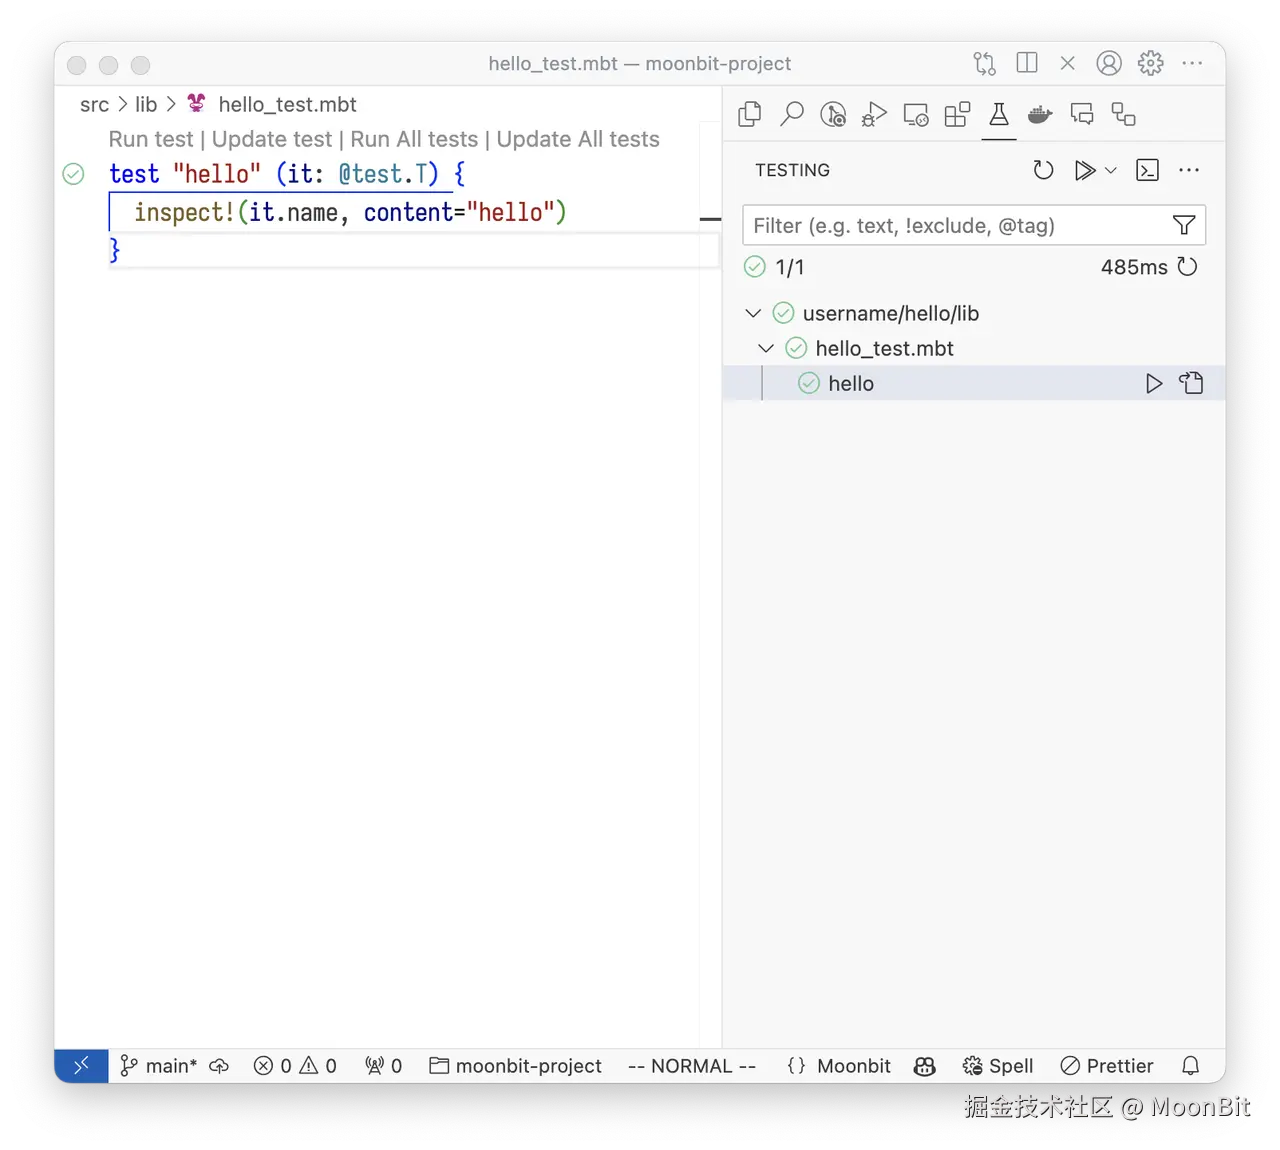The image size is (1280, 1150).
Task: Click Update All tests code lens
Action: 578,139
